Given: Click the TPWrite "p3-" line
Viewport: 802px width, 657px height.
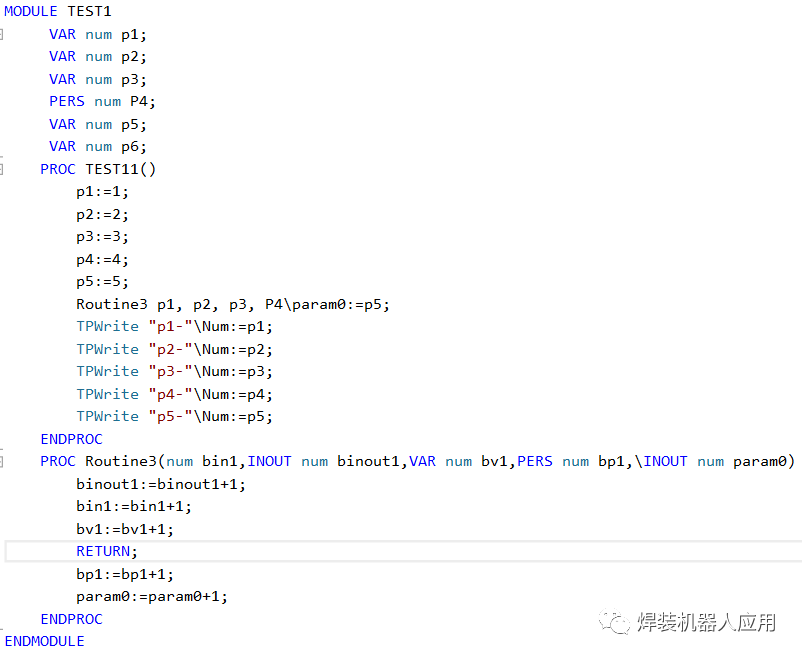Looking at the screenshot, I should coord(174,372).
